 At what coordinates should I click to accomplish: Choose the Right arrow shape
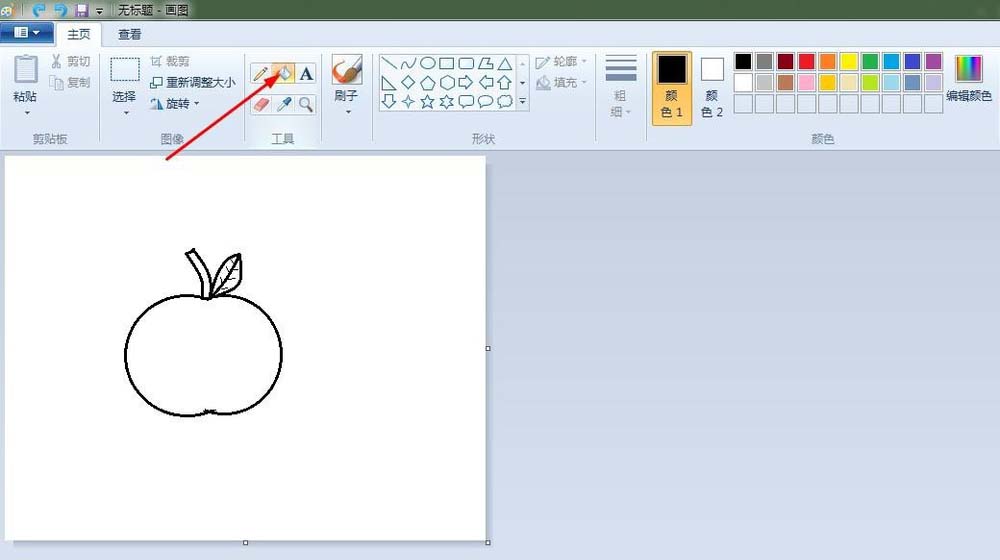pyautogui.click(x=466, y=82)
